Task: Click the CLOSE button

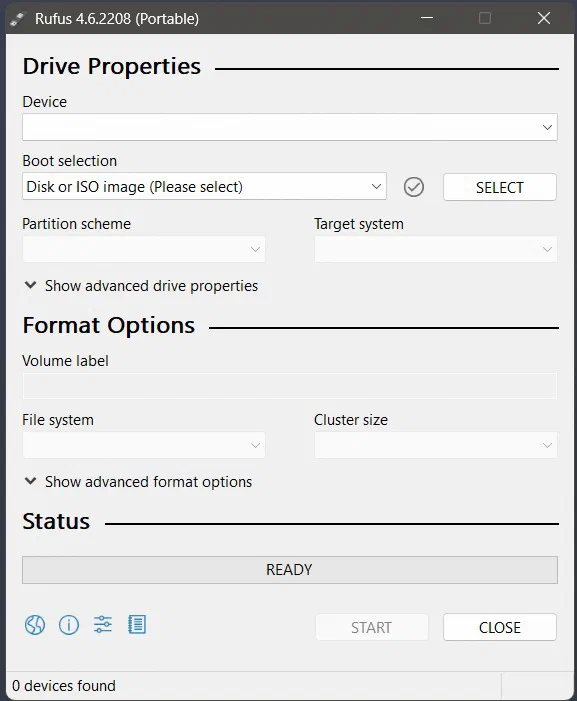Action: (x=500, y=627)
